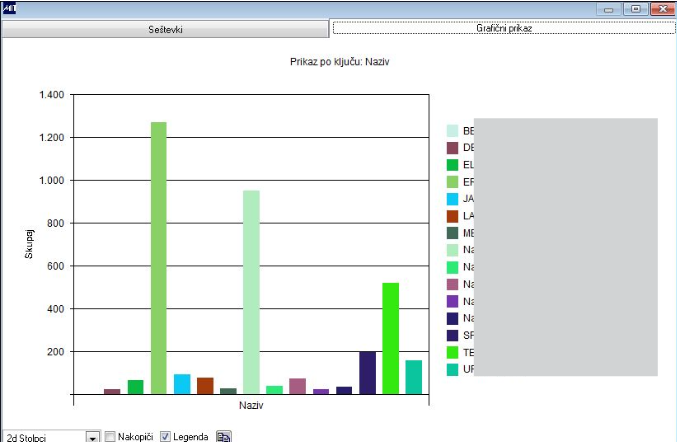Click the tall dark navy bar at 200

pos(367,373)
